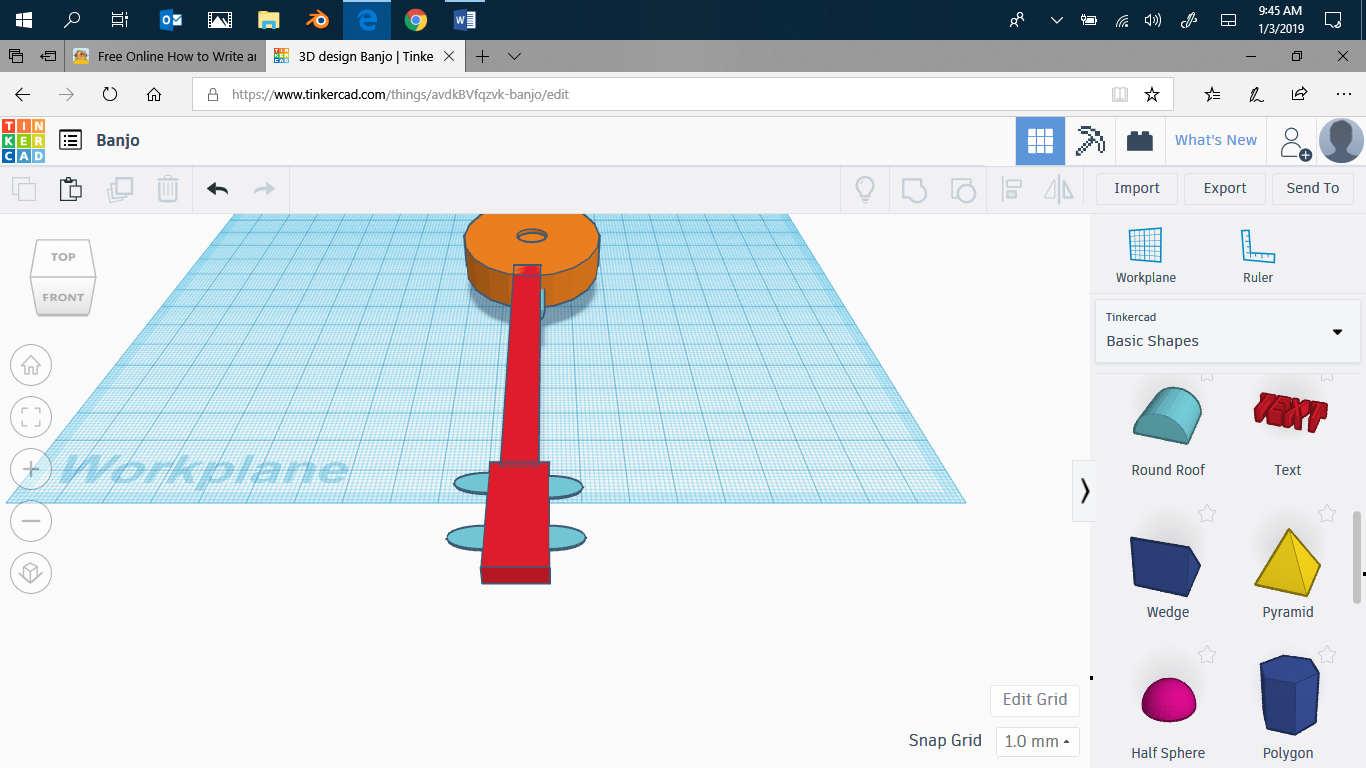Switch to the 3D design Banjo tab
The width and height of the screenshot is (1366, 768).
point(365,56)
